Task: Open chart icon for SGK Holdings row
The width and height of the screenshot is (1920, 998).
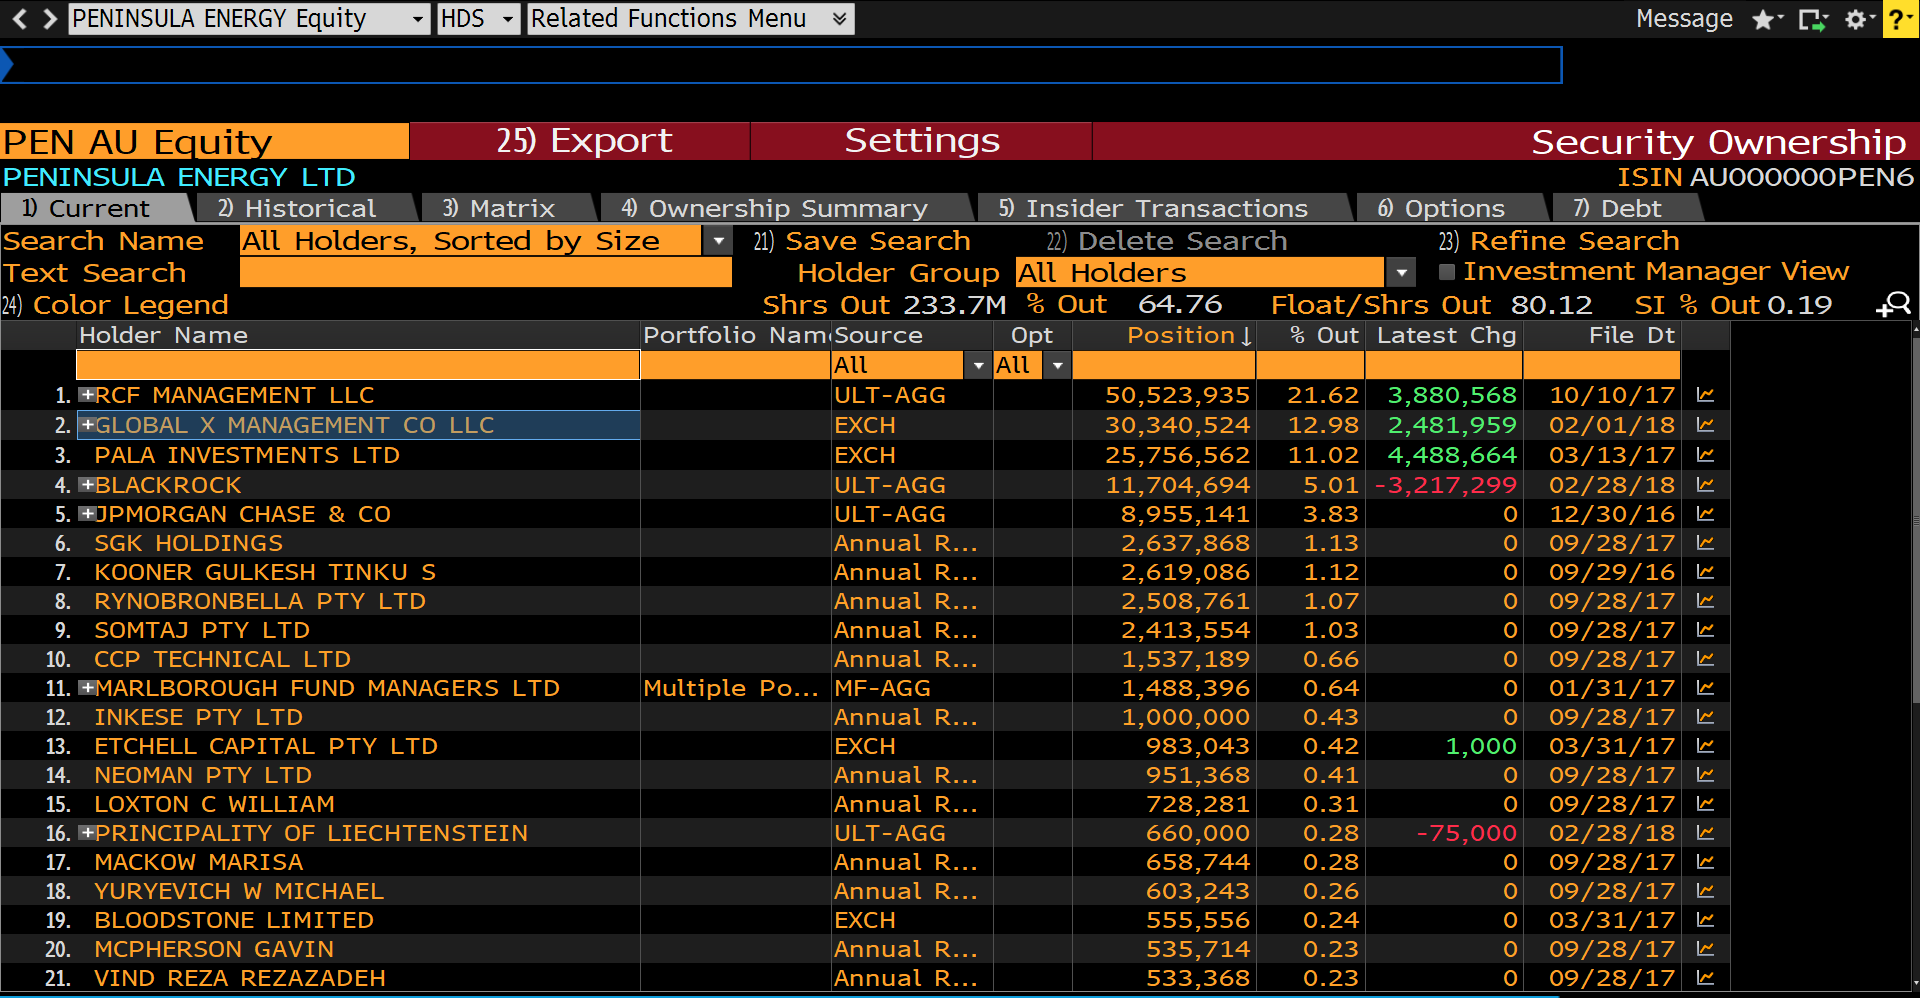Action: coord(1705,544)
